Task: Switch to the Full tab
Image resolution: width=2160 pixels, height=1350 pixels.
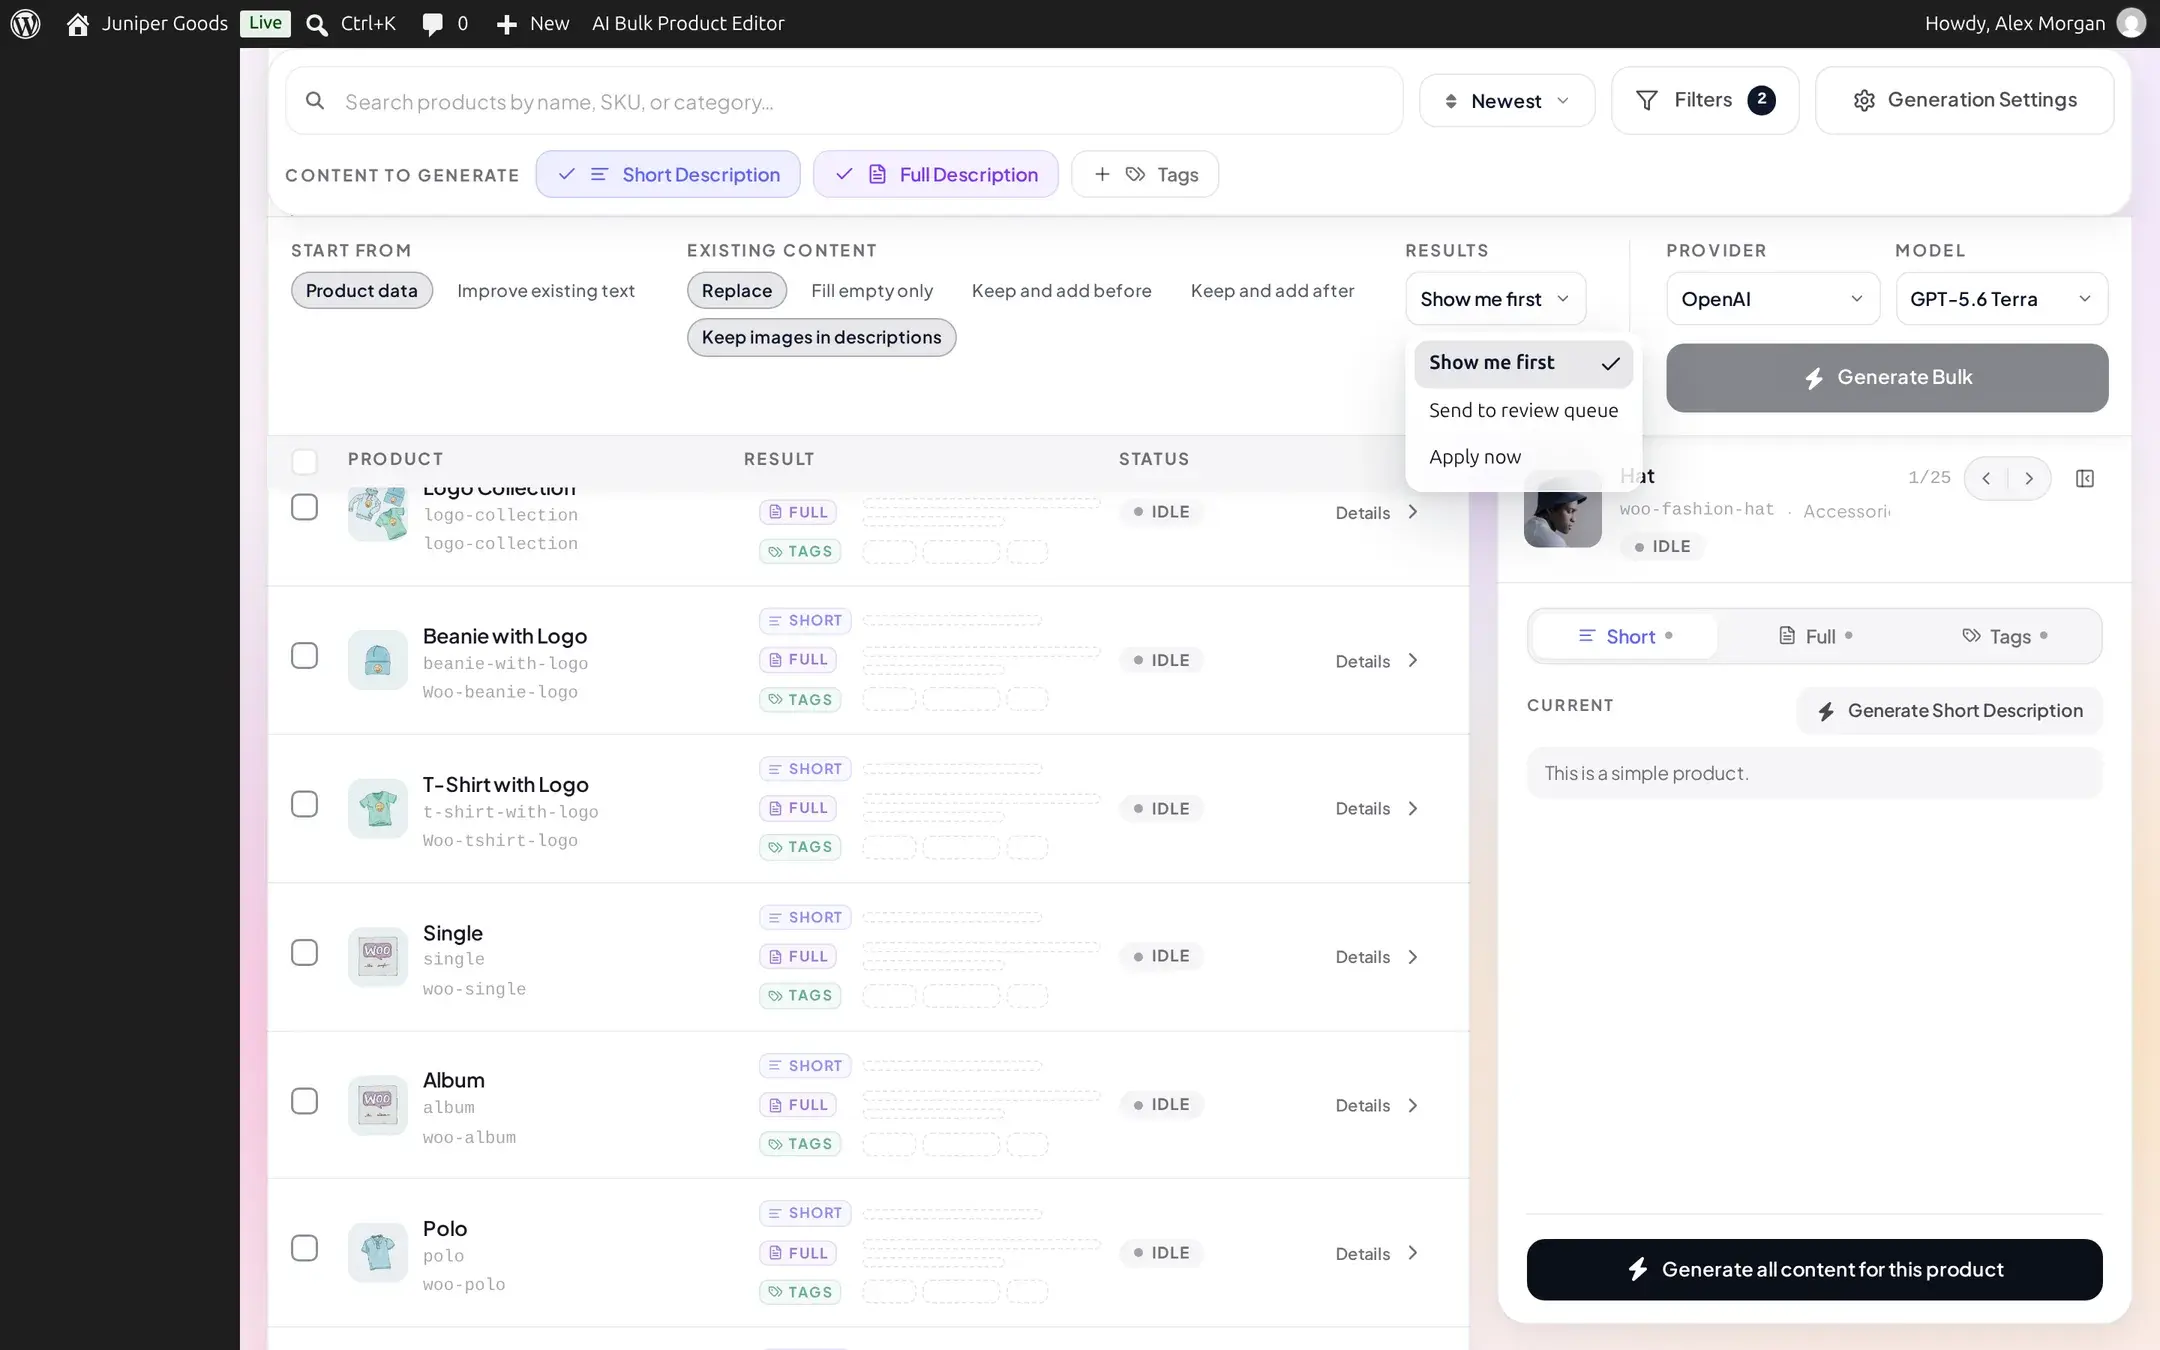Action: click(1815, 637)
